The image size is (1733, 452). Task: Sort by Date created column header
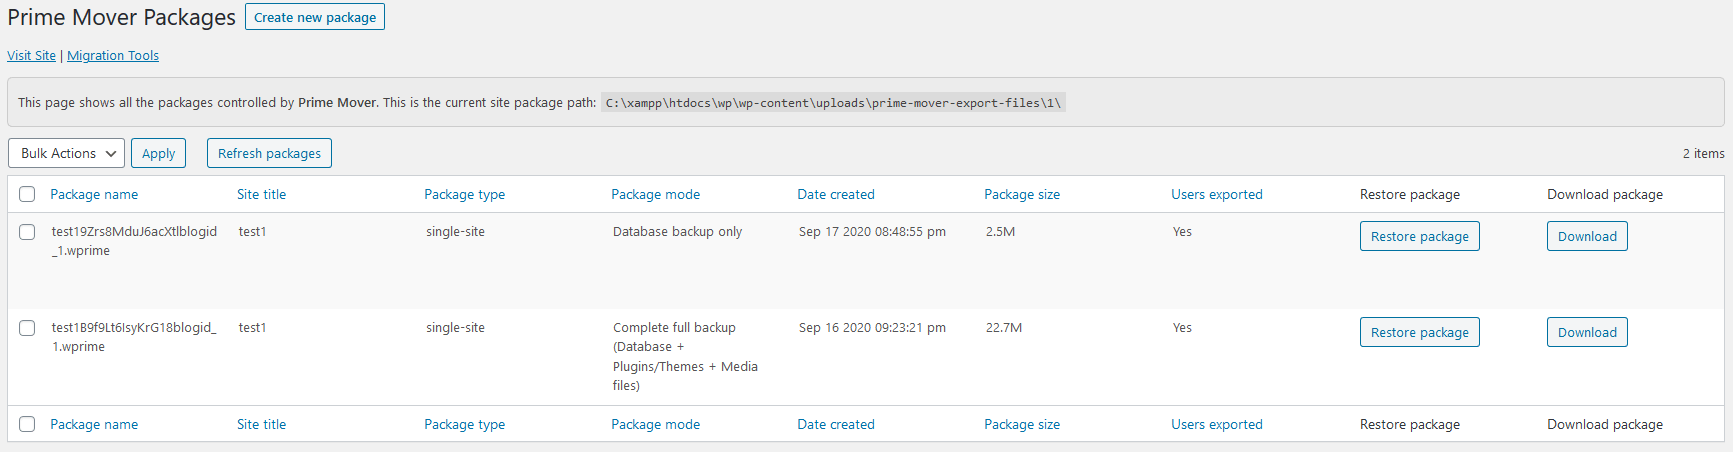835,195
